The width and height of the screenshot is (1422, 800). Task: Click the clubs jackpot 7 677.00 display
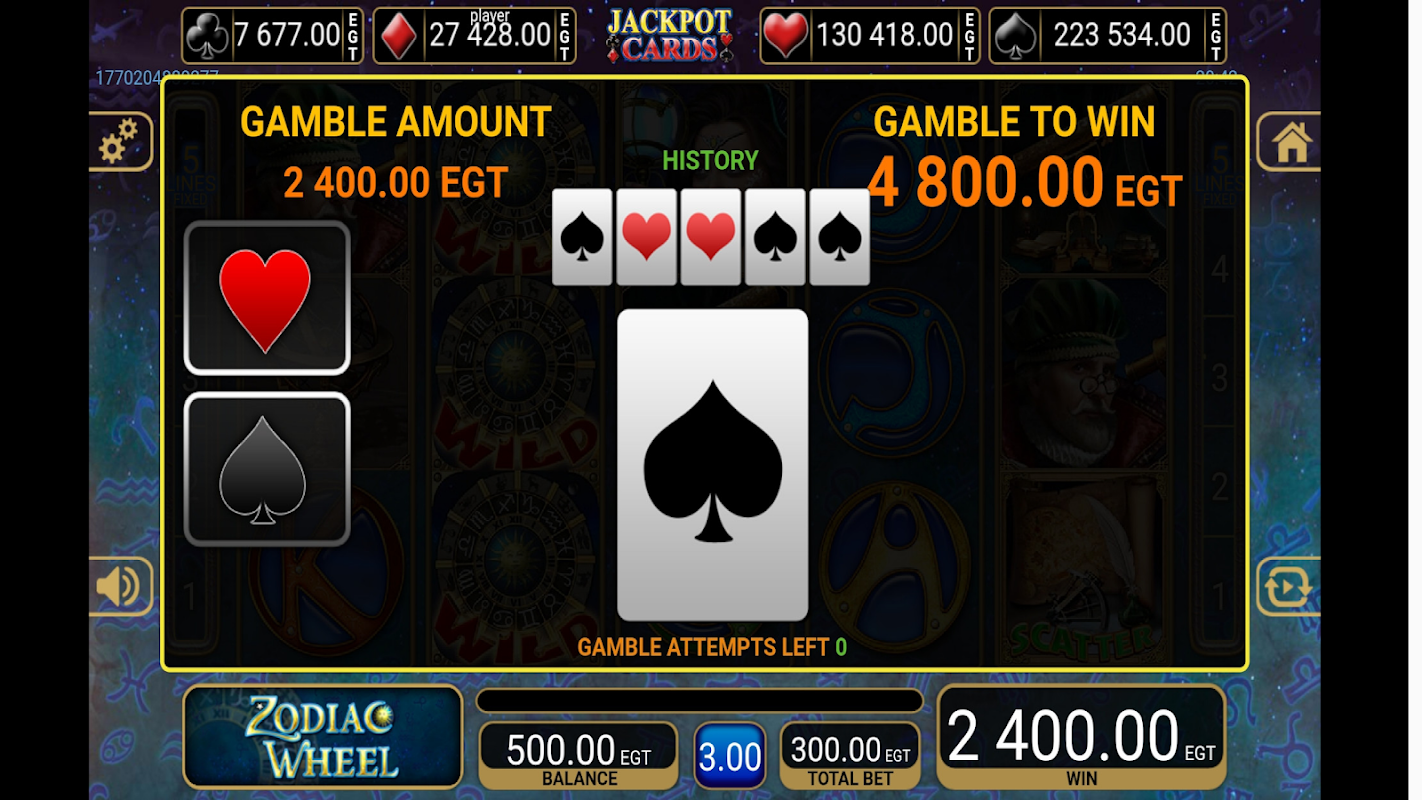(x=272, y=36)
